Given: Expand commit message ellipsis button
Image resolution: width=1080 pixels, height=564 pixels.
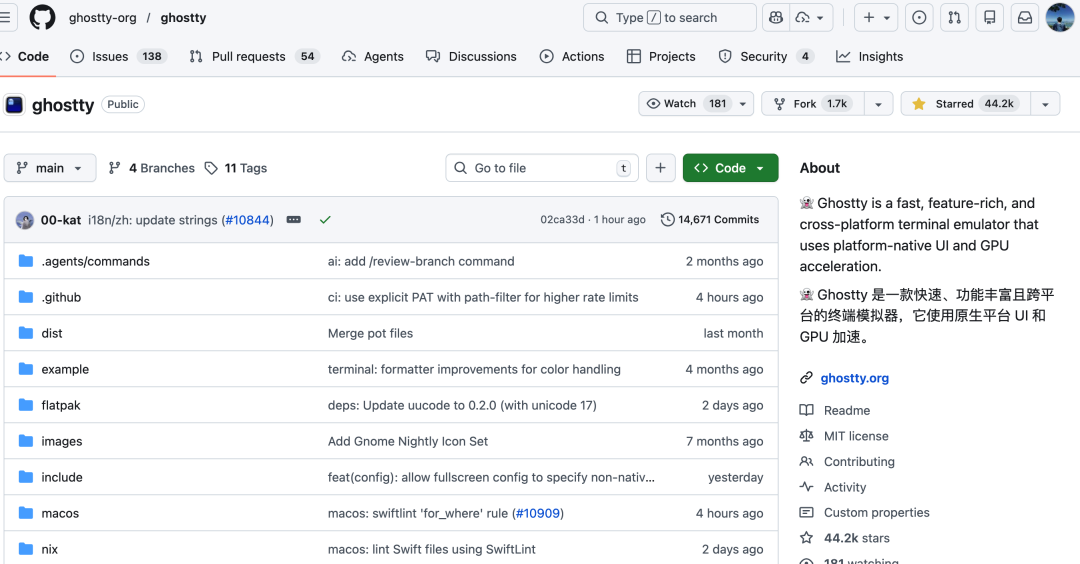Looking at the screenshot, I should tap(293, 220).
